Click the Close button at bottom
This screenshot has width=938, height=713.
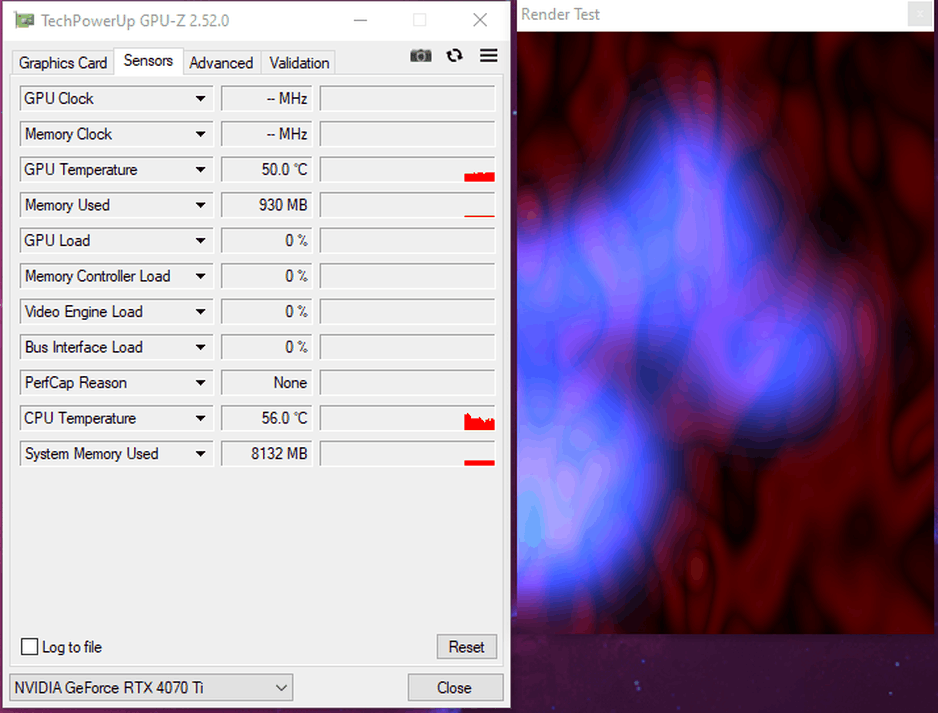point(455,688)
